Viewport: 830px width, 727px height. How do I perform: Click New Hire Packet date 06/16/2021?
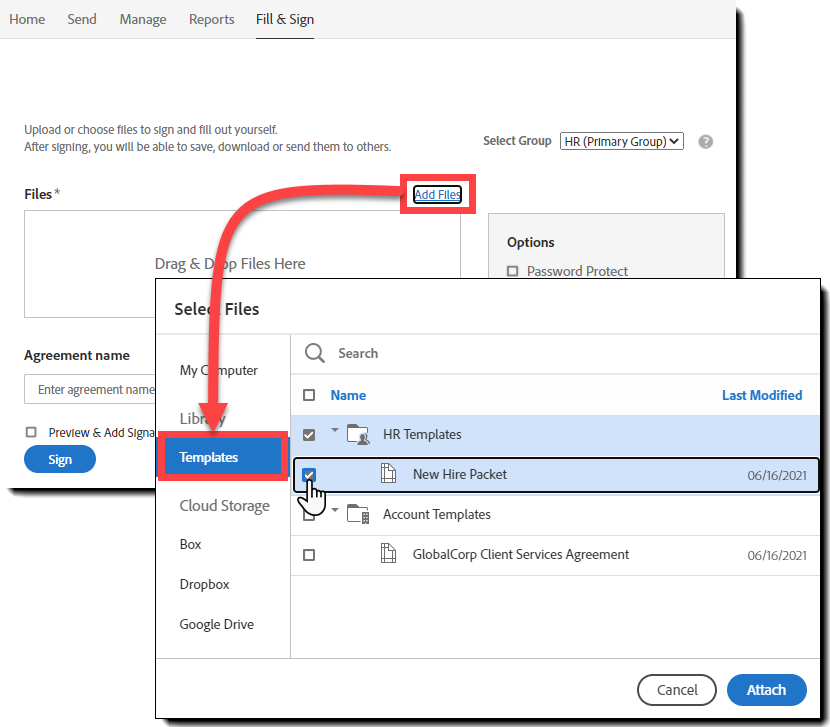coord(777,475)
